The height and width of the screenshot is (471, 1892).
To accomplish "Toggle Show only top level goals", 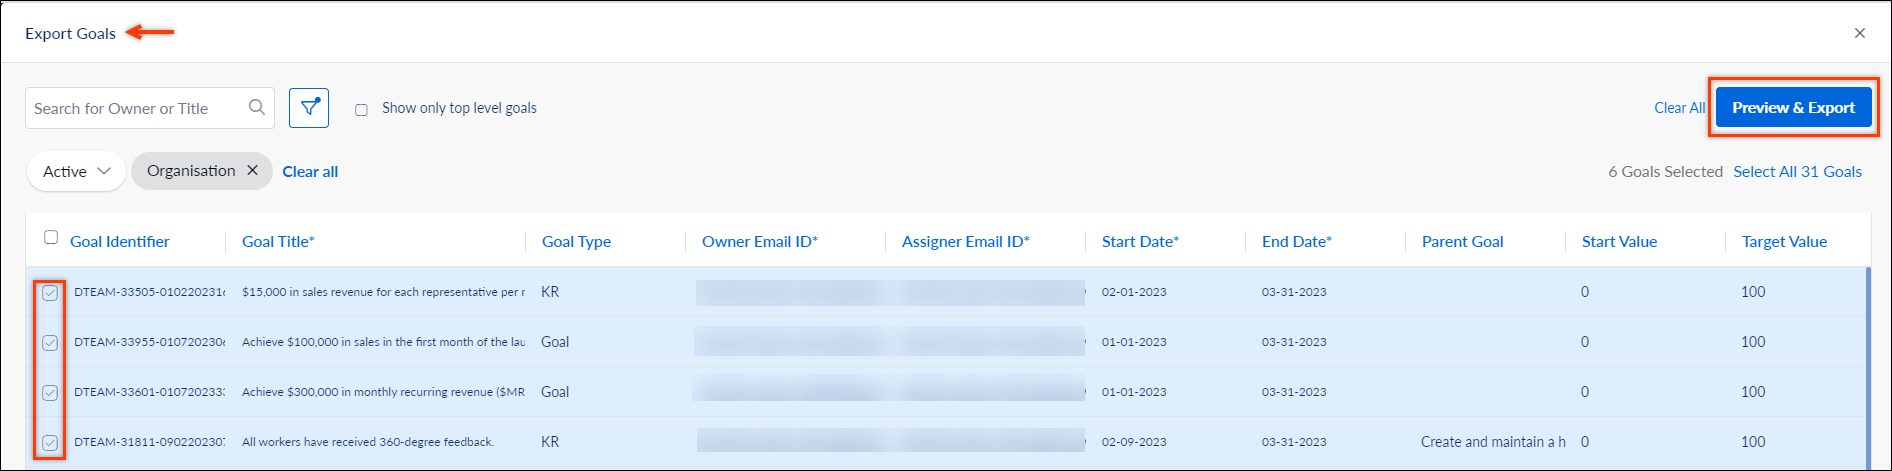I will tap(361, 109).
